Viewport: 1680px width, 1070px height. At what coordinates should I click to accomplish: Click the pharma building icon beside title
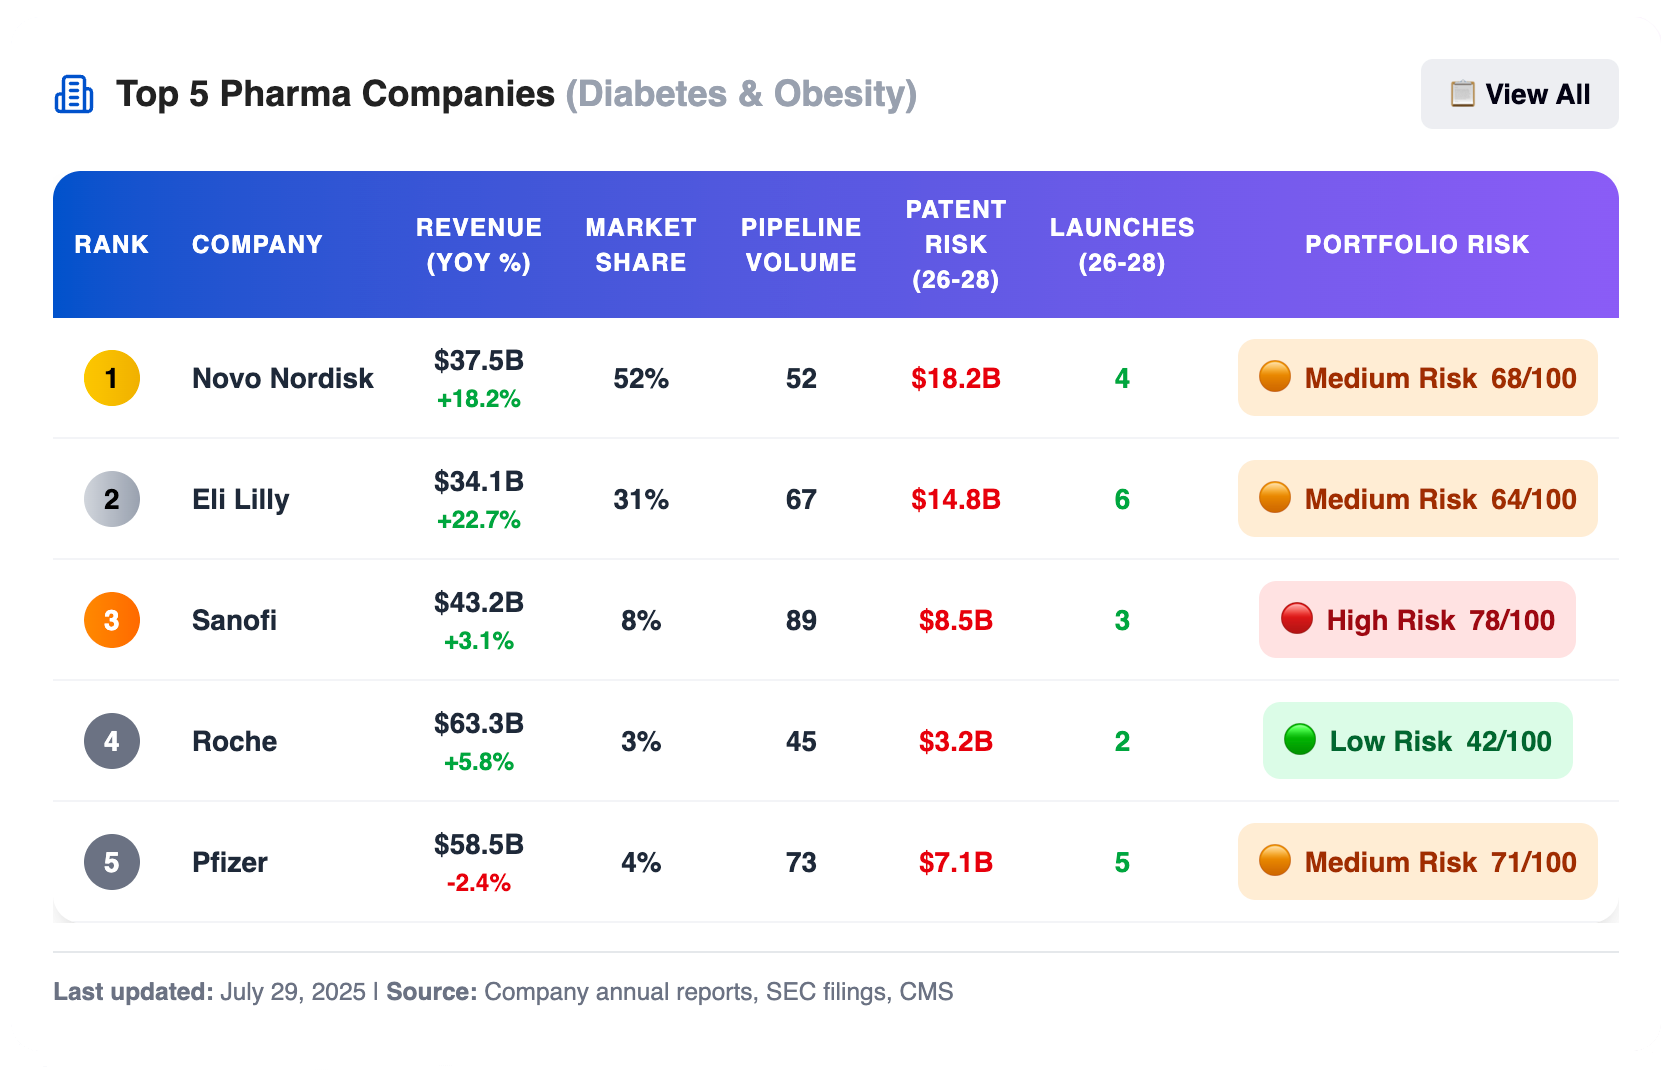pyautogui.click(x=74, y=94)
